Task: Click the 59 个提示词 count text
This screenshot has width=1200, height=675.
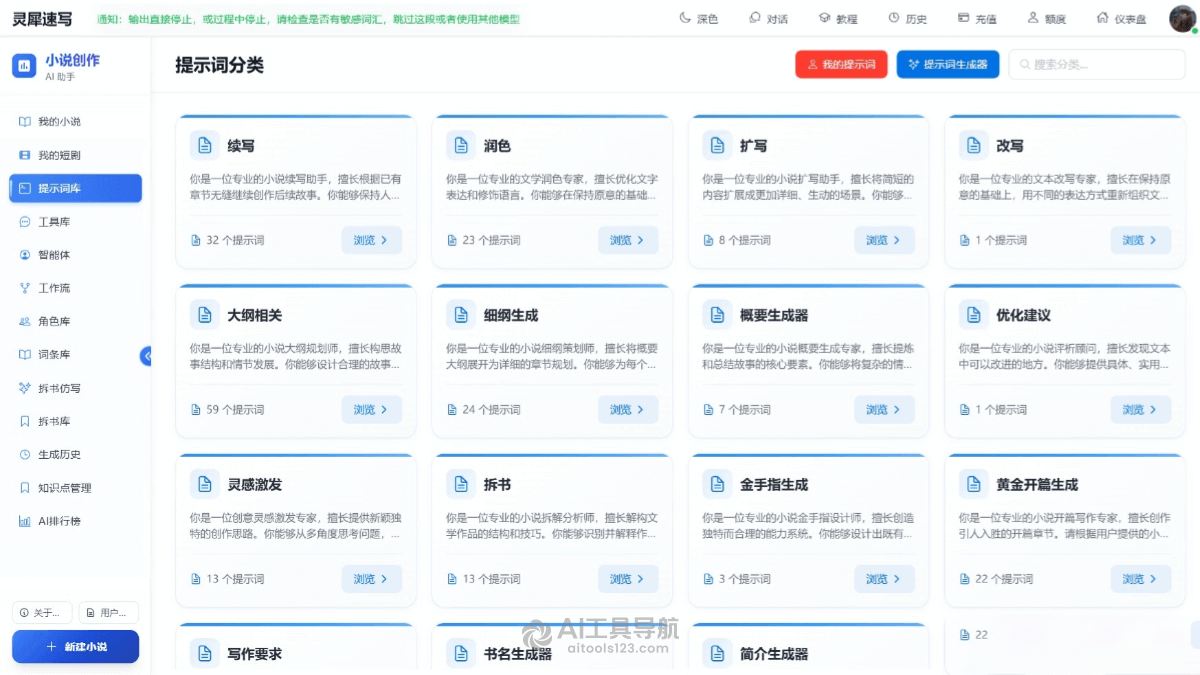Action: pyautogui.click(x=235, y=410)
